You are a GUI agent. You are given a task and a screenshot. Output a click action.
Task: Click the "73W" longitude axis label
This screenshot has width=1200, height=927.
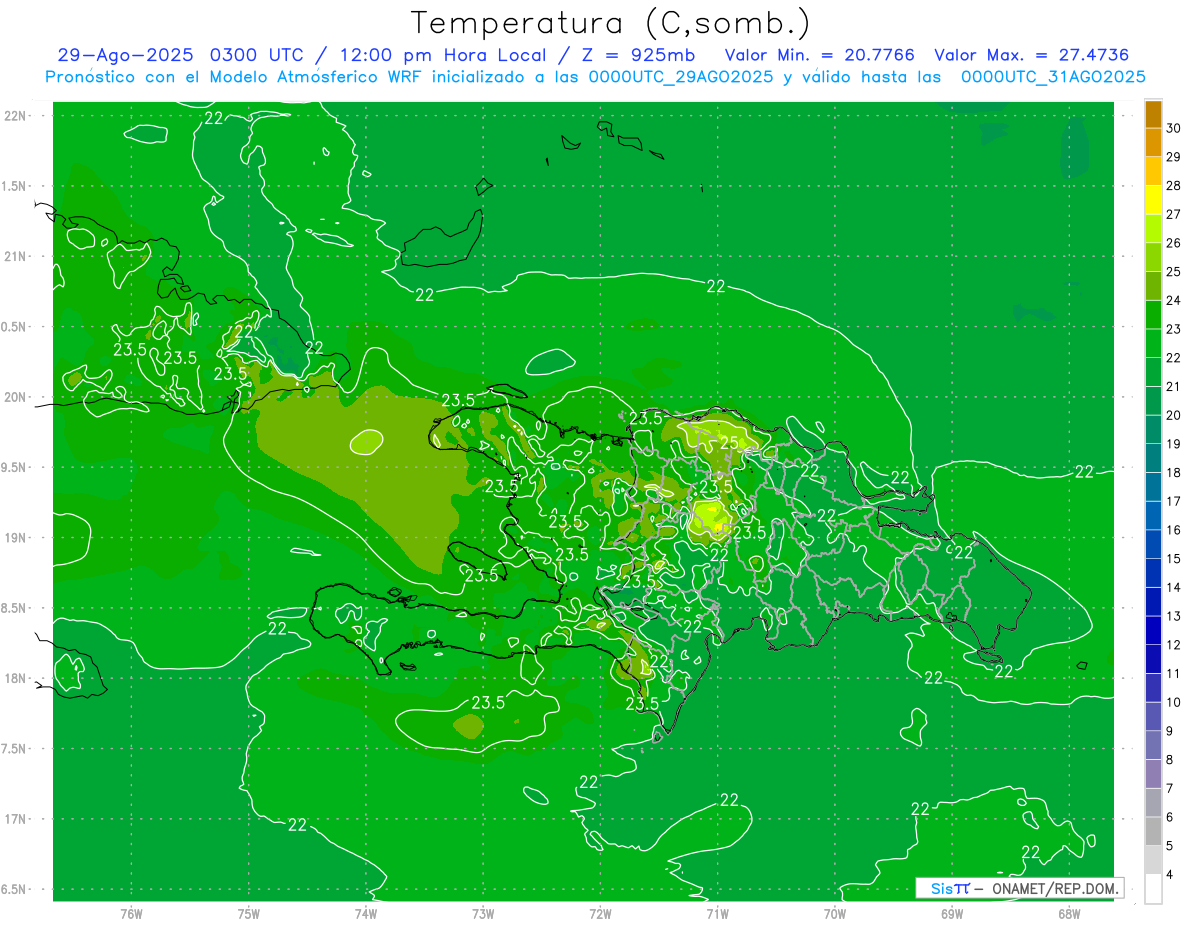click(483, 914)
